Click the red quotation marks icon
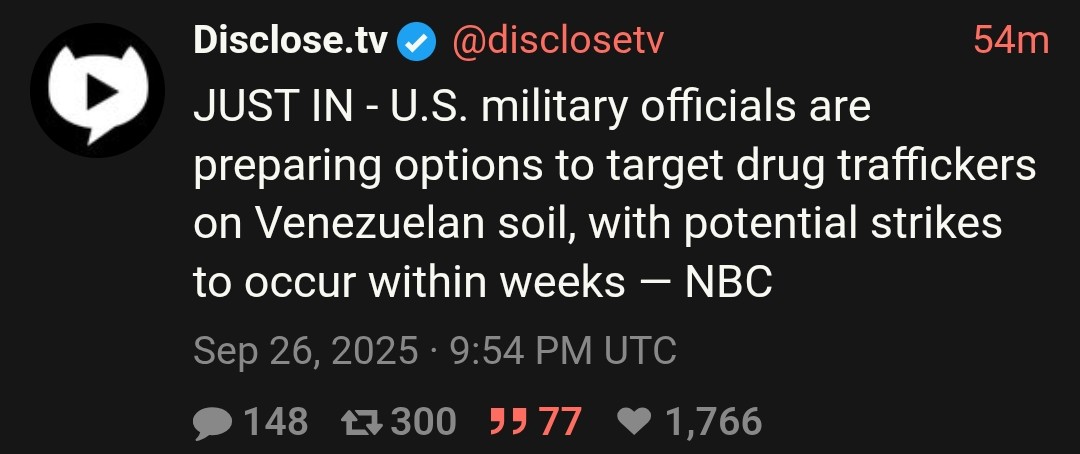This screenshot has height=454, width=1080. 508,422
